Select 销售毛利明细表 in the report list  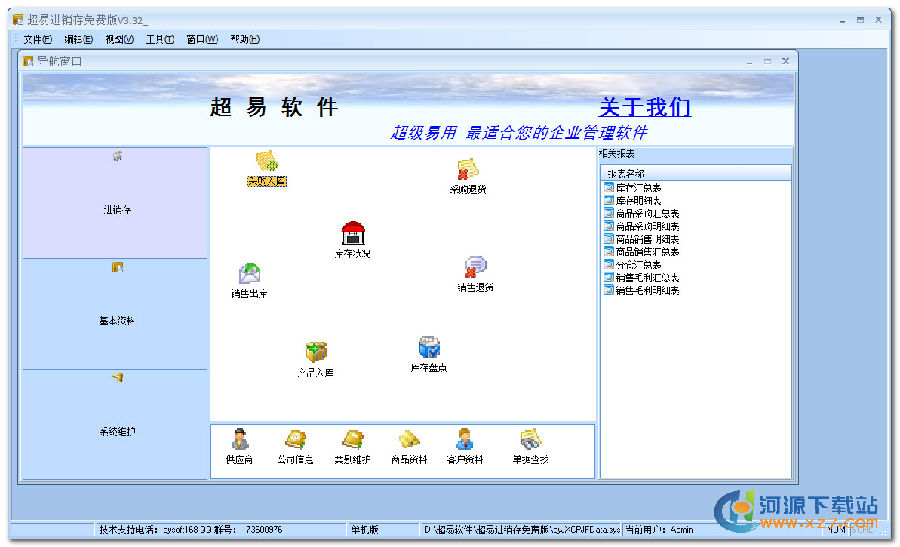pyautogui.click(x=647, y=290)
